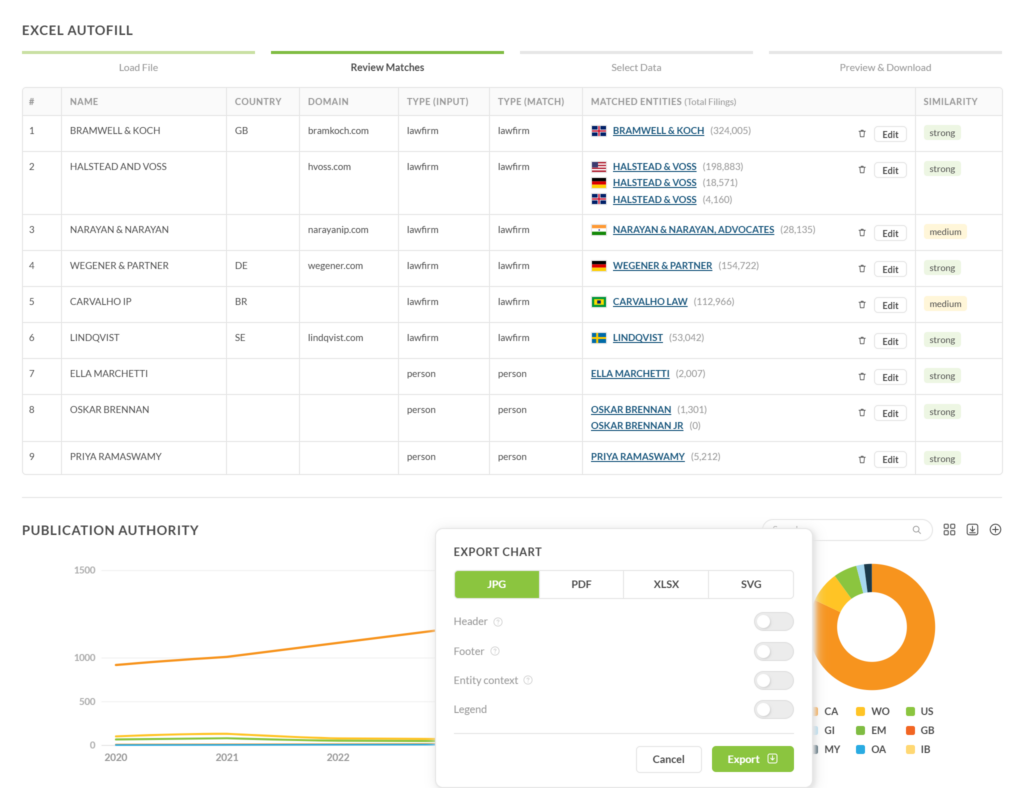Follow the OSKAR BRENNAN JR link

[637, 426]
